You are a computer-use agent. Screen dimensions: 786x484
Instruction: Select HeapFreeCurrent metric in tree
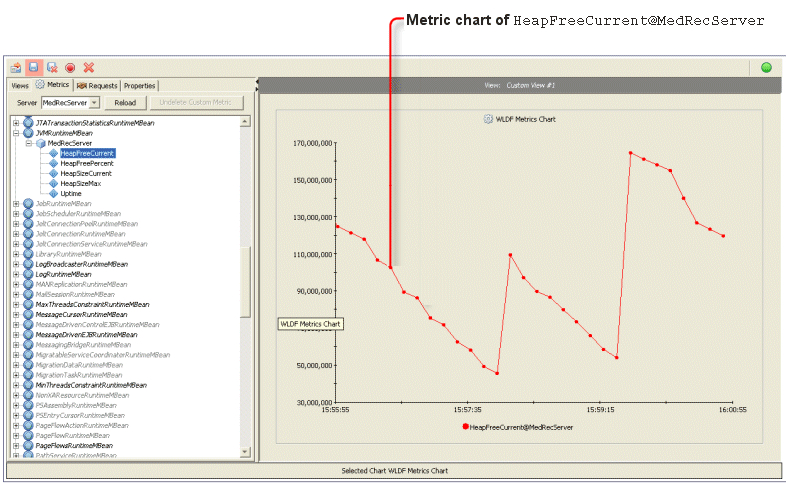pyautogui.click(x=87, y=153)
